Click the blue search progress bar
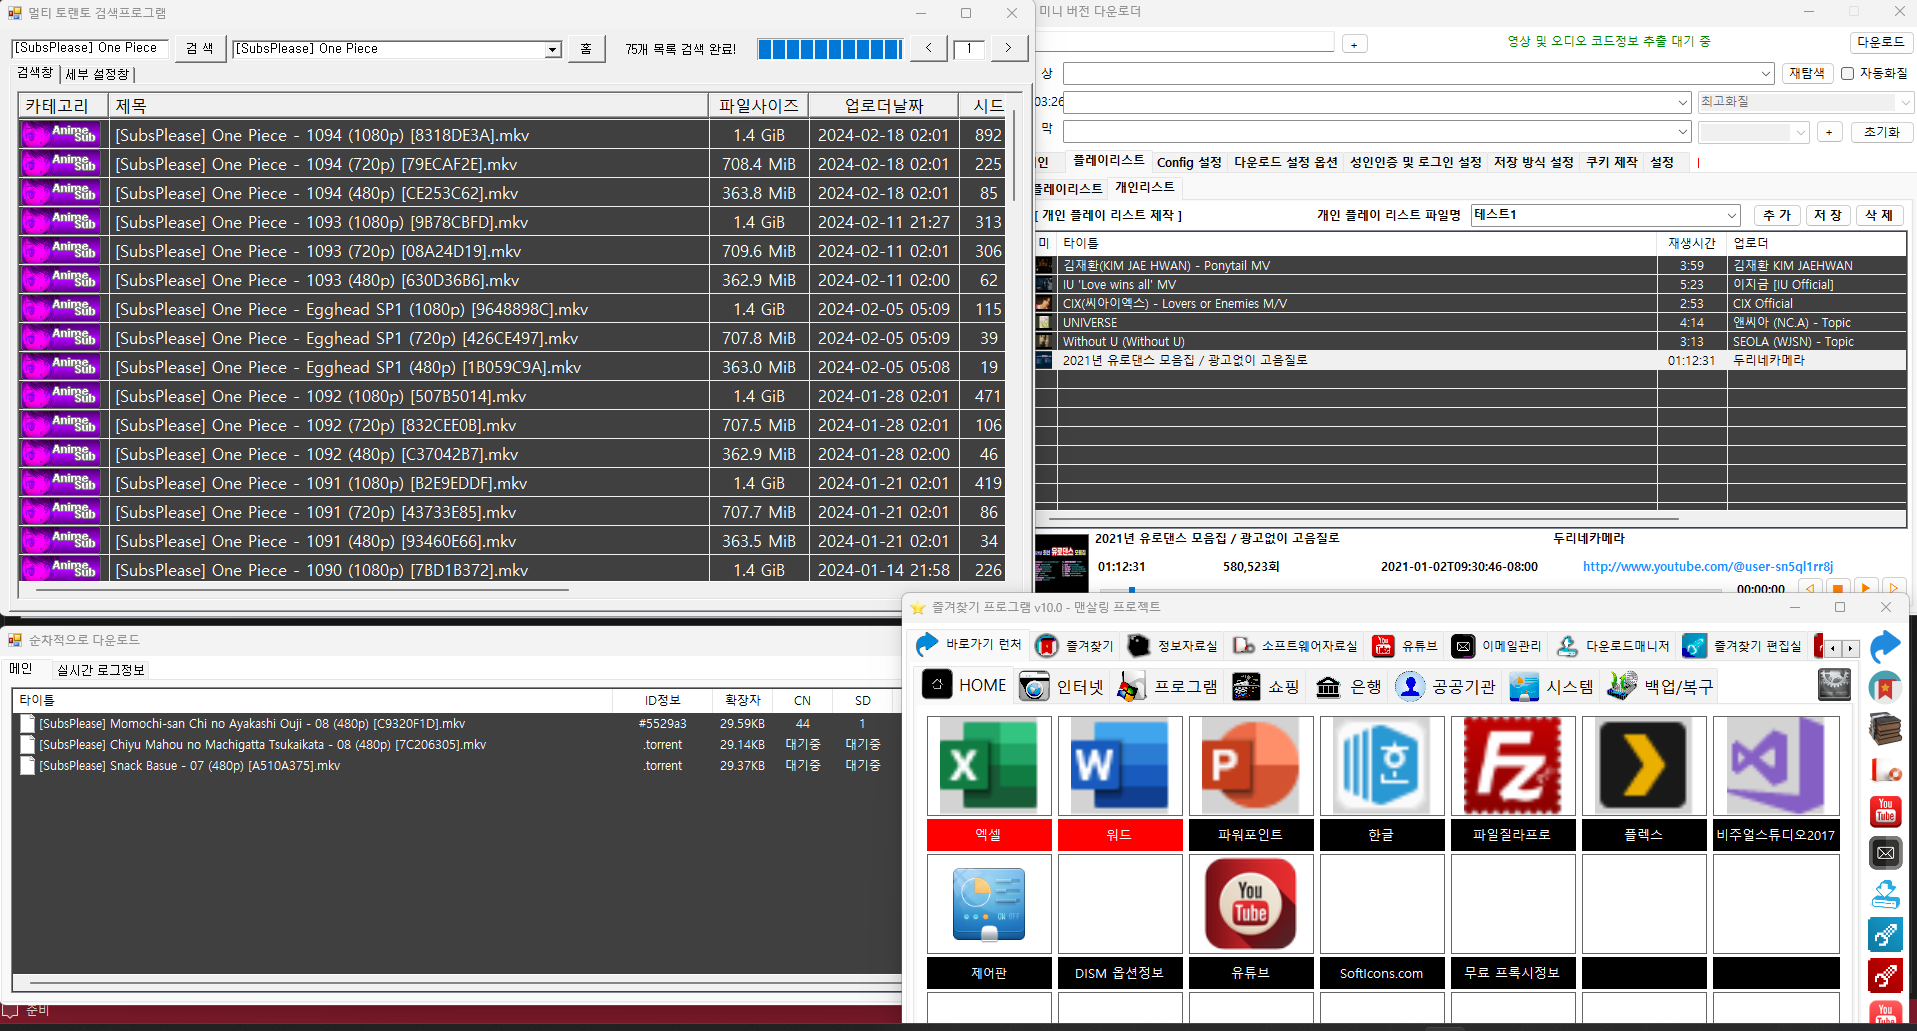Image resolution: width=1917 pixels, height=1031 pixels. (x=830, y=49)
